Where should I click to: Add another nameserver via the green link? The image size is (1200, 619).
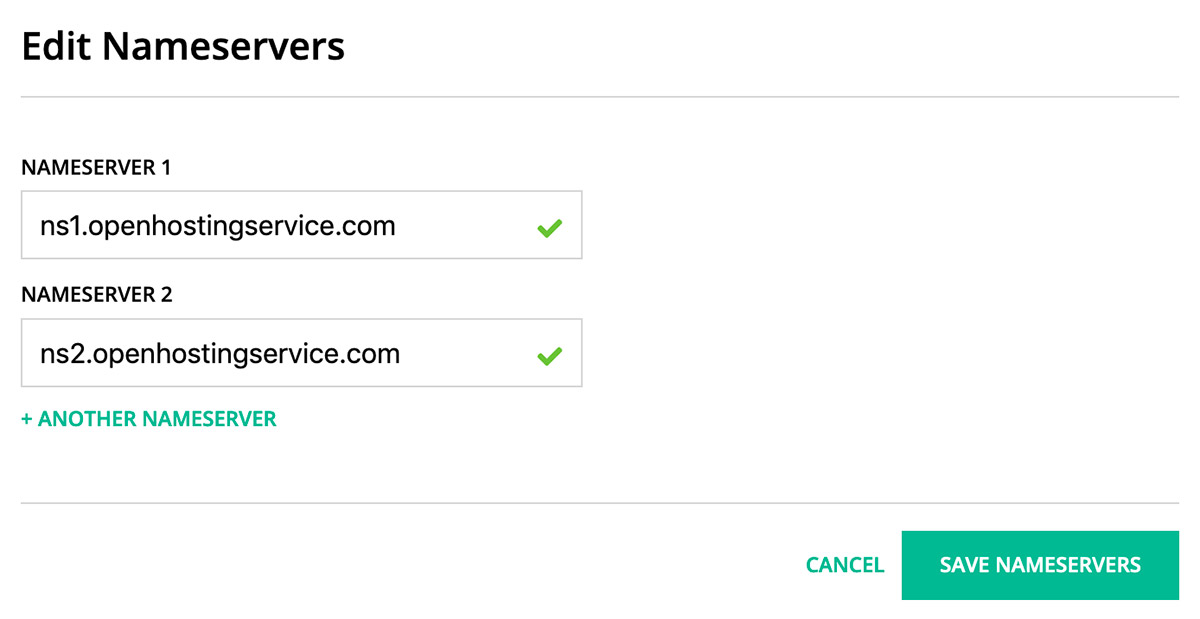149,419
